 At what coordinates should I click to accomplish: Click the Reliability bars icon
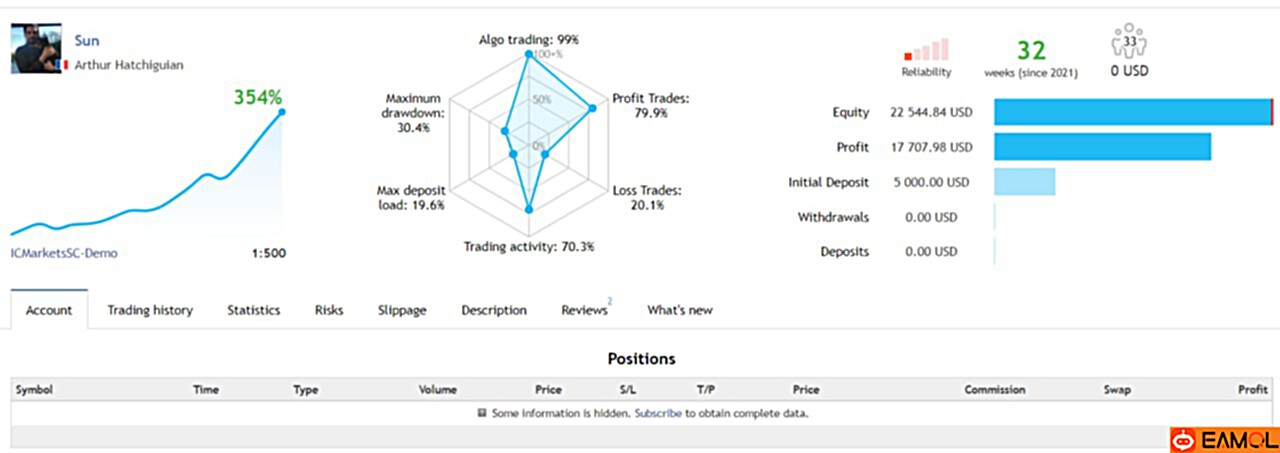(x=926, y=50)
